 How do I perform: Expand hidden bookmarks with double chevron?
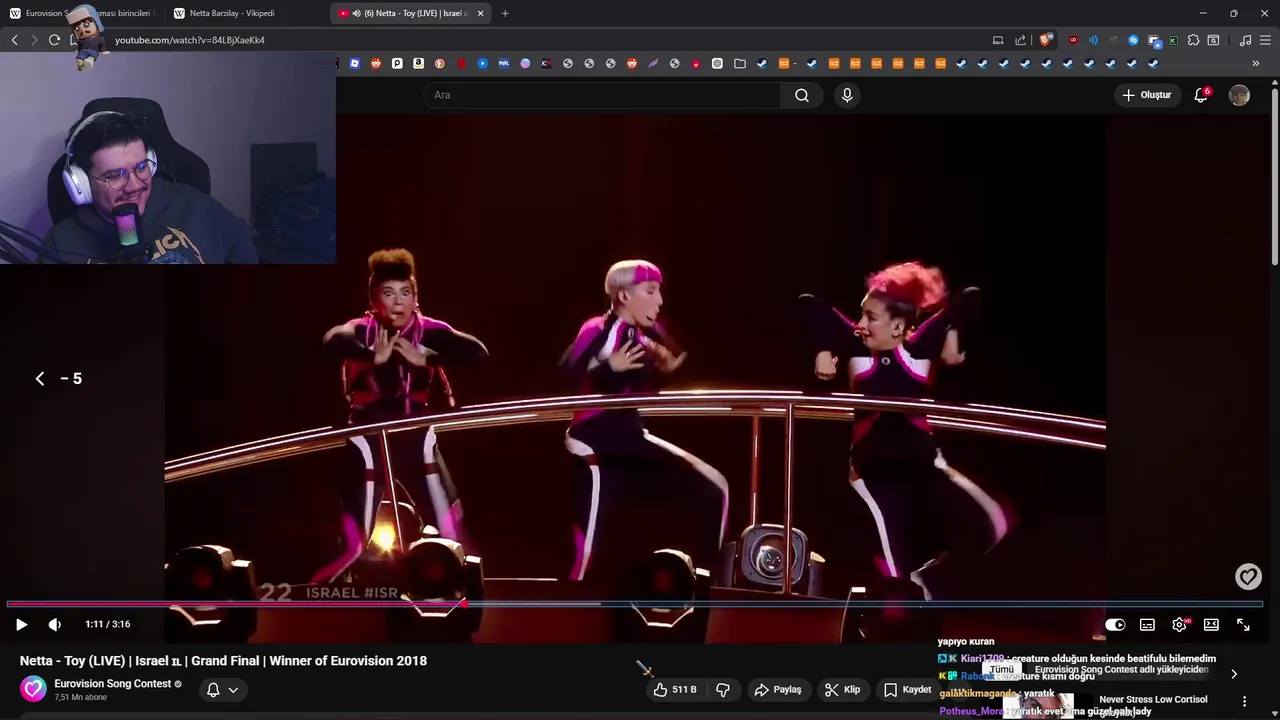pyautogui.click(x=1255, y=63)
